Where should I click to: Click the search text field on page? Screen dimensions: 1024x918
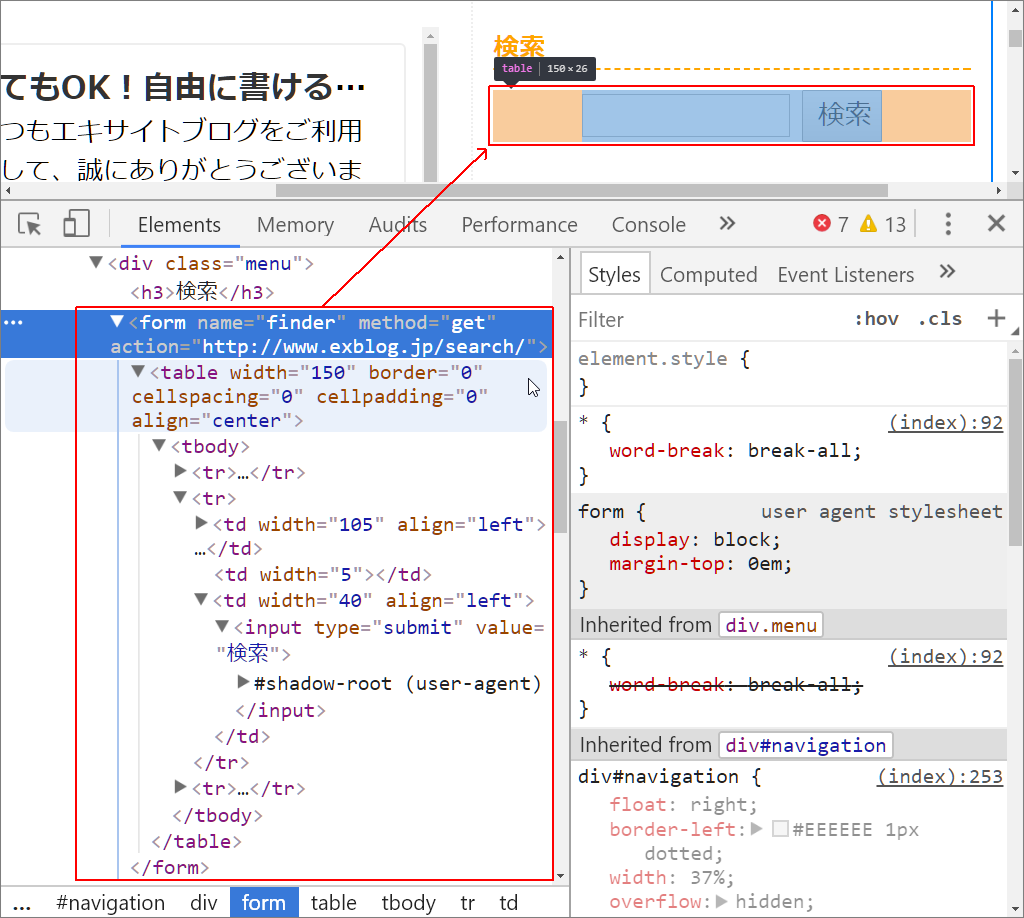tap(686, 116)
